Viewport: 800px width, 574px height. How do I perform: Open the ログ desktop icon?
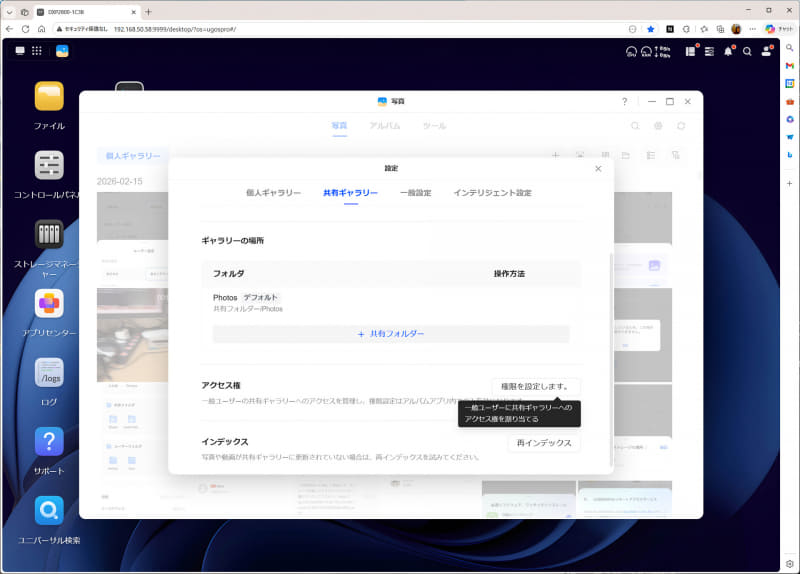49,372
